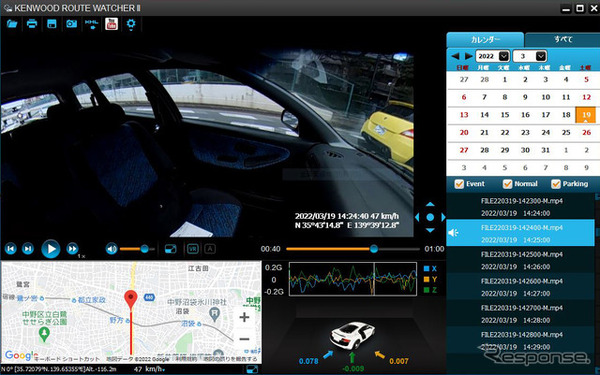Click the print icon
The width and height of the screenshot is (600, 375).
pyautogui.click(x=32, y=24)
